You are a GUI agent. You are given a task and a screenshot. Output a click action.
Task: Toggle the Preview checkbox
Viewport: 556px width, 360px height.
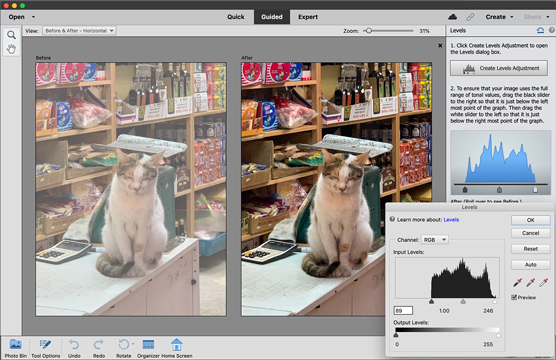pyautogui.click(x=514, y=297)
